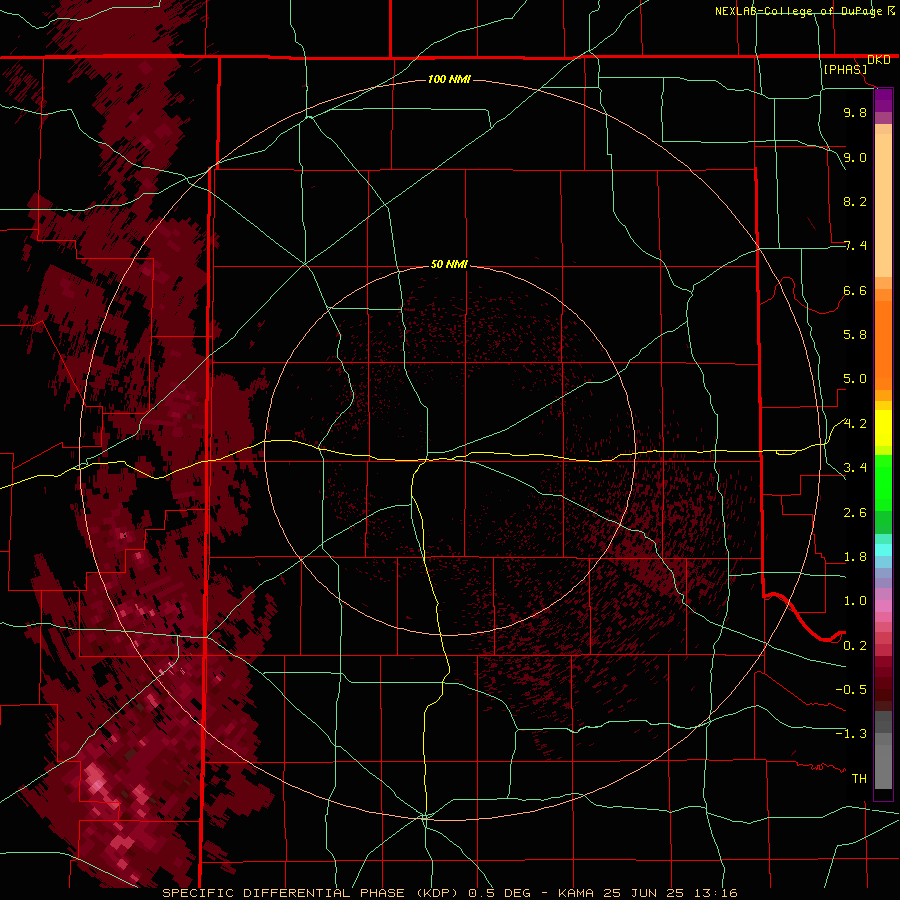This screenshot has height=900, width=900.
Task: Click the 5.8 legend value
Action: [855, 335]
